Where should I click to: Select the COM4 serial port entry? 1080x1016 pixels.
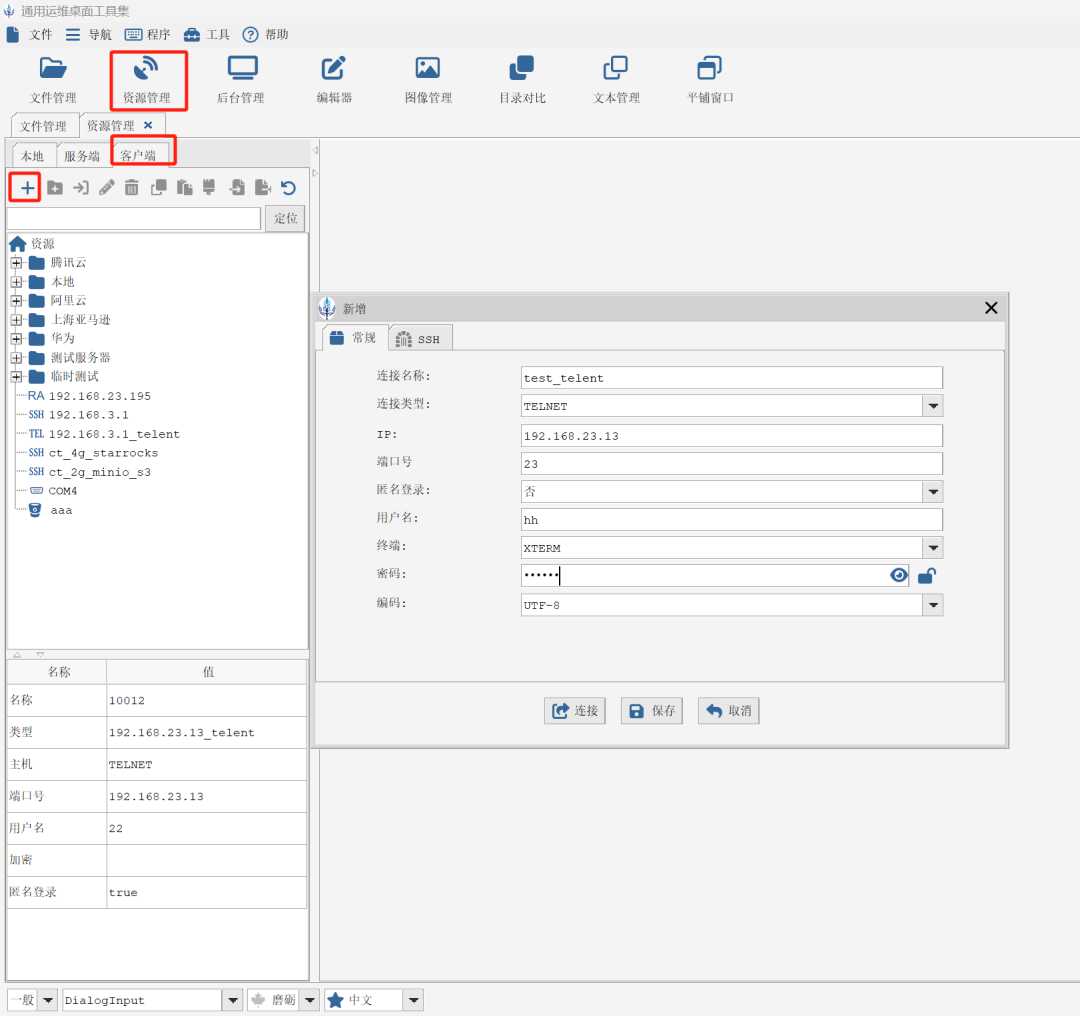coord(54,491)
